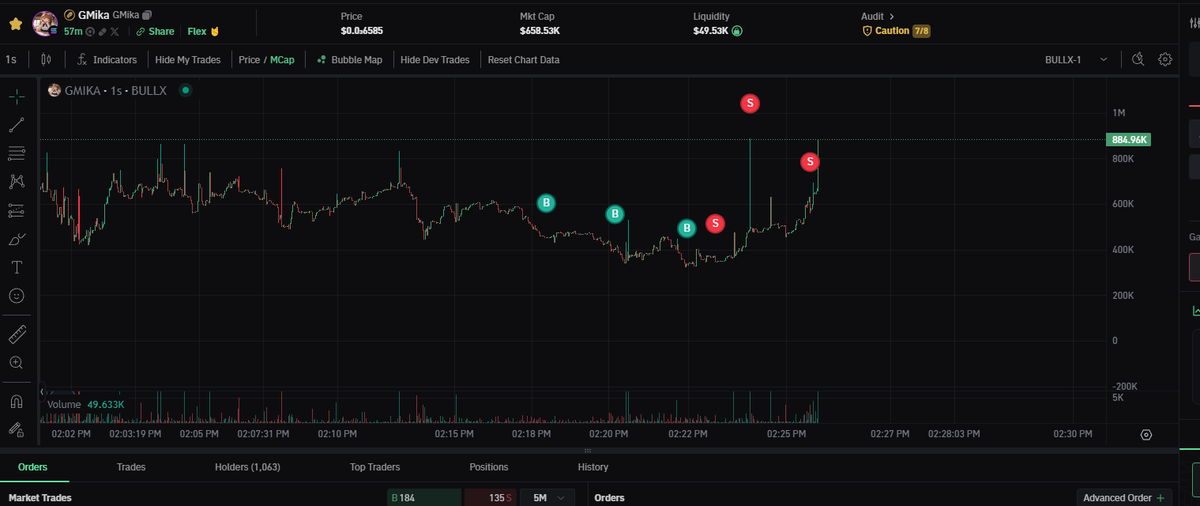This screenshot has width=1200, height=506.
Task: Click the Mkt Cap $658.53K value
Action: pyautogui.click(x=539, y=31)
